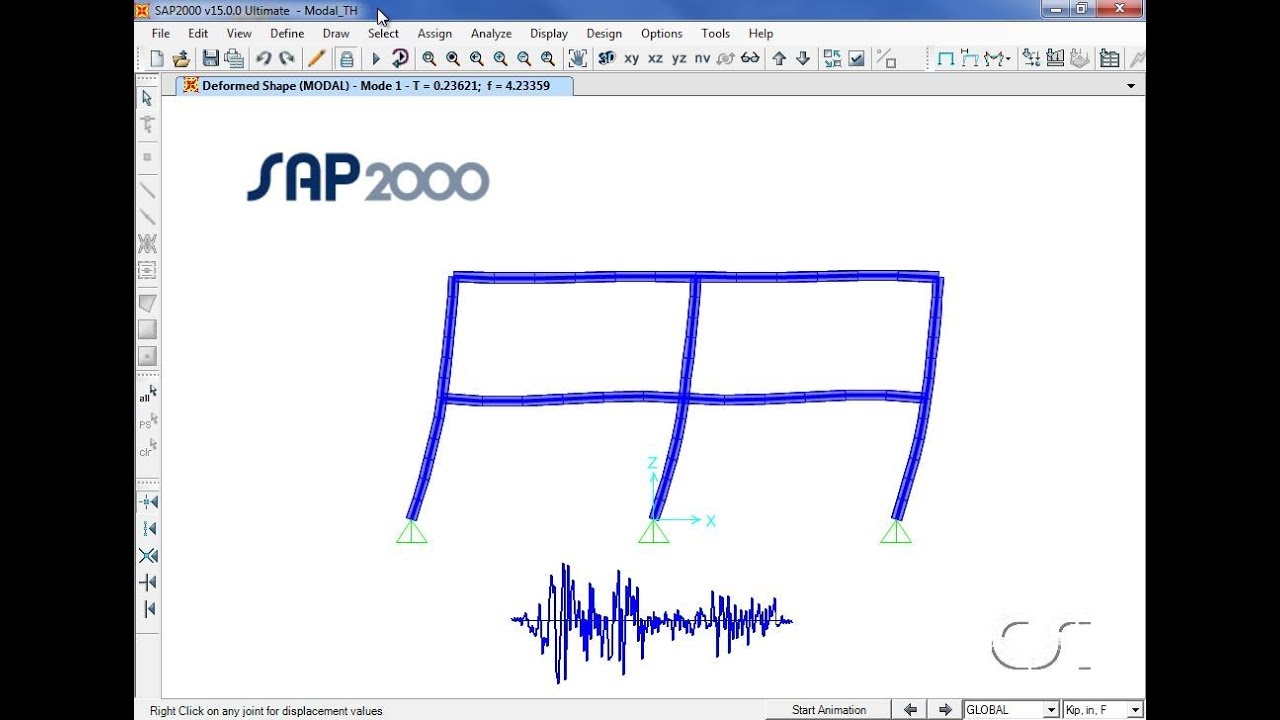Open the Design menu

(x=604, y=33)
